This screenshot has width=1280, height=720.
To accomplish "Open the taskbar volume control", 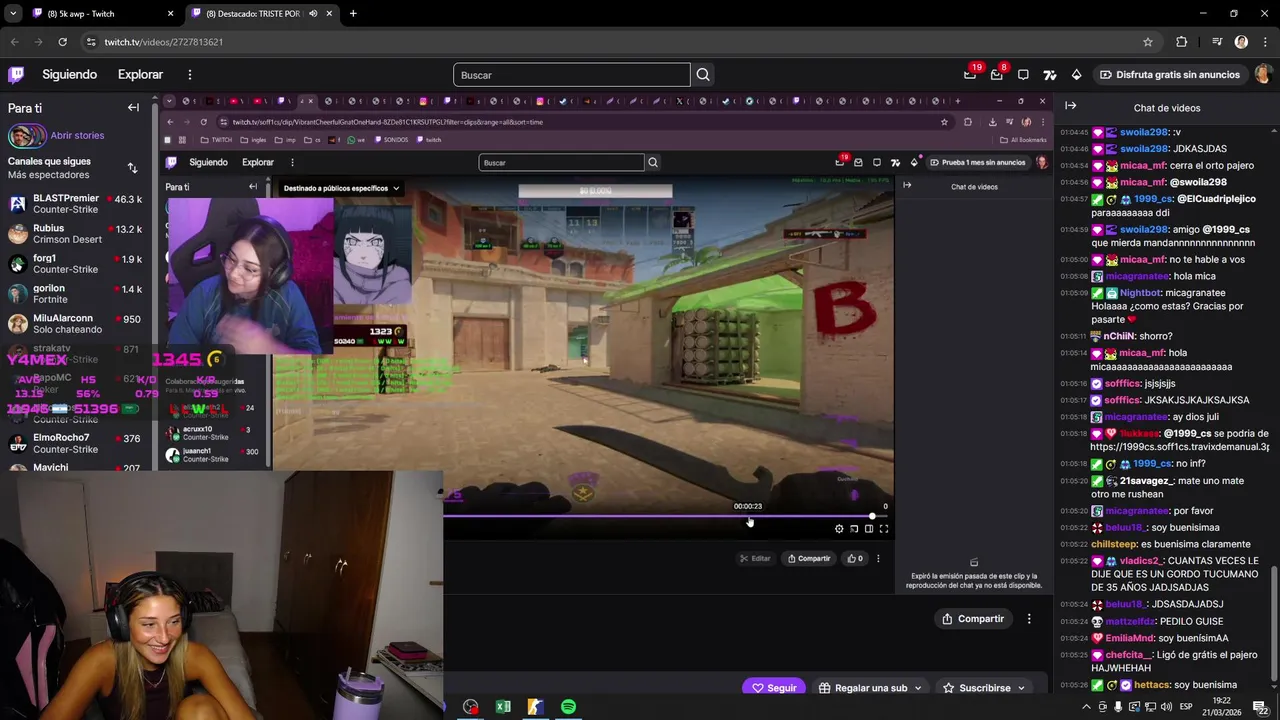I will (x=1166, y=707).
